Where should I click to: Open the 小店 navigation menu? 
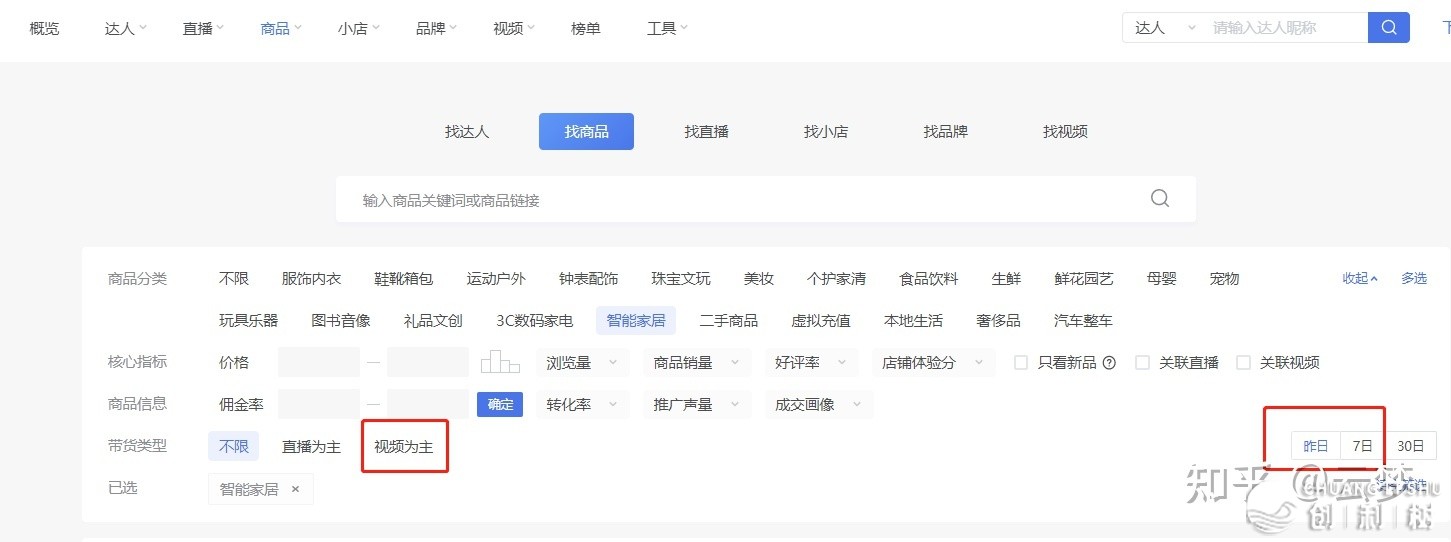click(x=359, y=28)
